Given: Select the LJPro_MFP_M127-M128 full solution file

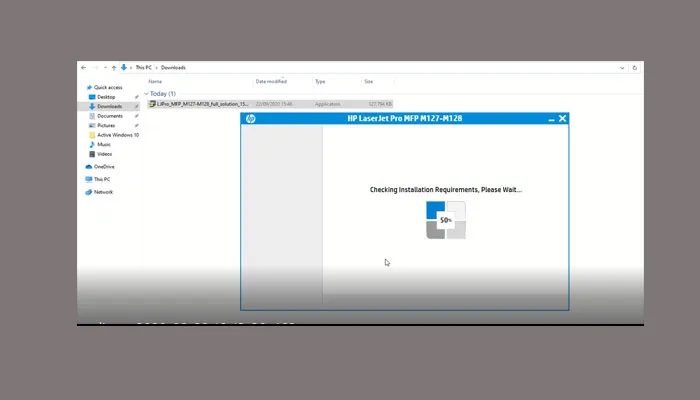Looking at the screenshot, I should click(198, 103).
